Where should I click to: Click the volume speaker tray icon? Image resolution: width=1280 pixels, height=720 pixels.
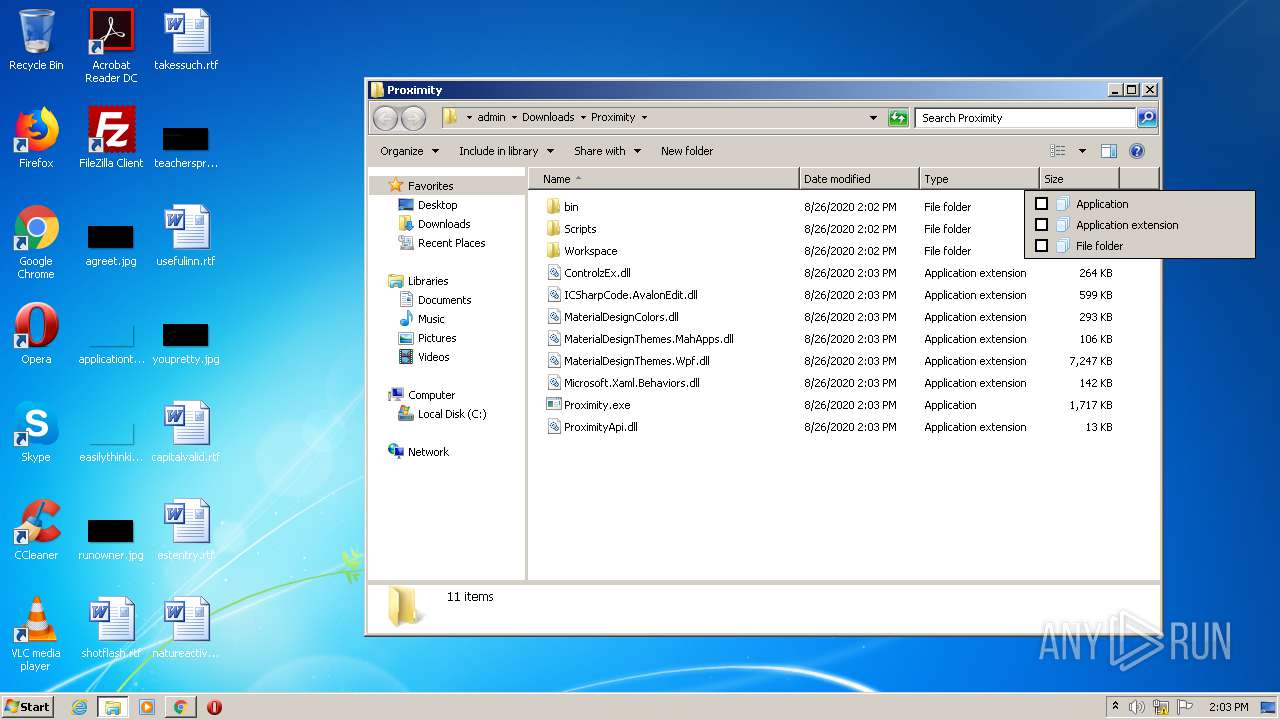1137,707
